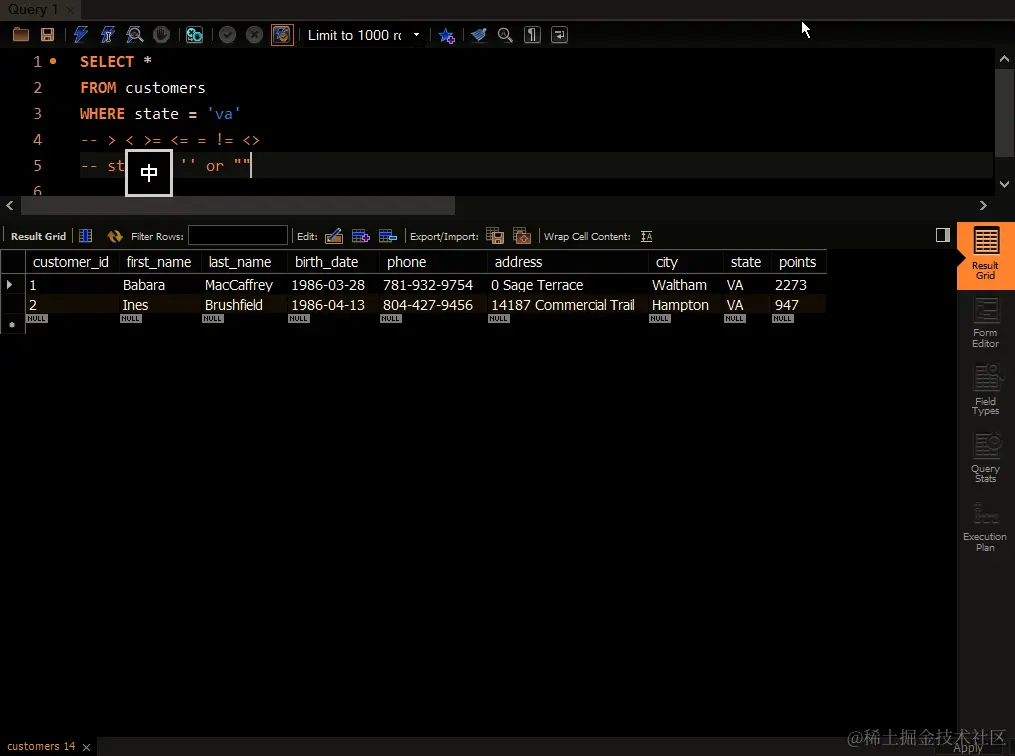1015x756 pixels.
Task: Rollback transaction X icon
Action: point(254,35)
